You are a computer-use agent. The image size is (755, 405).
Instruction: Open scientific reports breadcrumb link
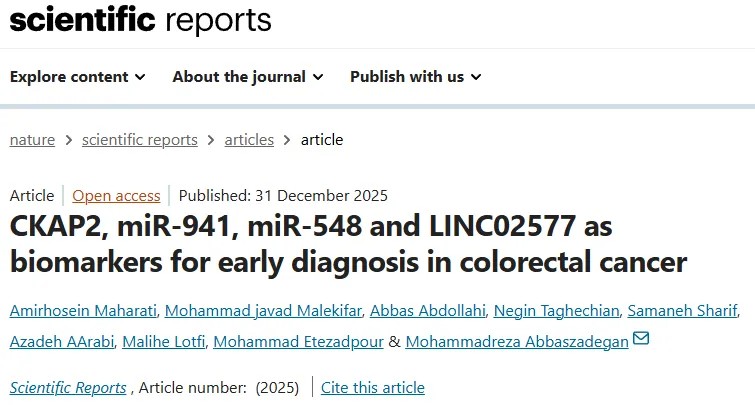139,140
